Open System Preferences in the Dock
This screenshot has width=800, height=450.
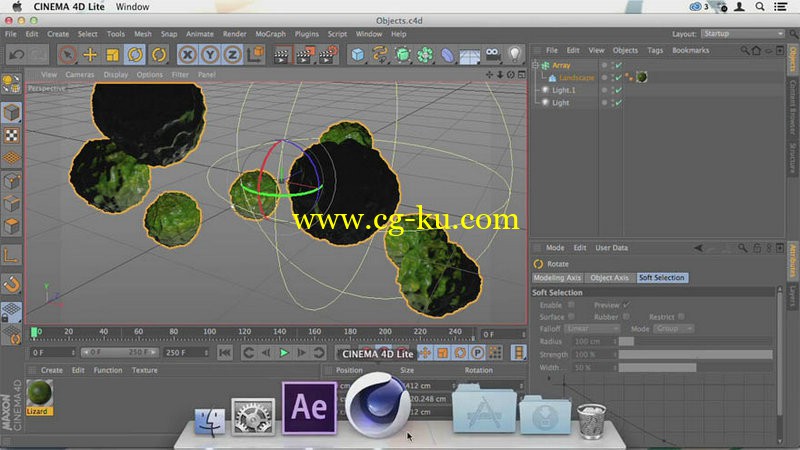point(253,417)
